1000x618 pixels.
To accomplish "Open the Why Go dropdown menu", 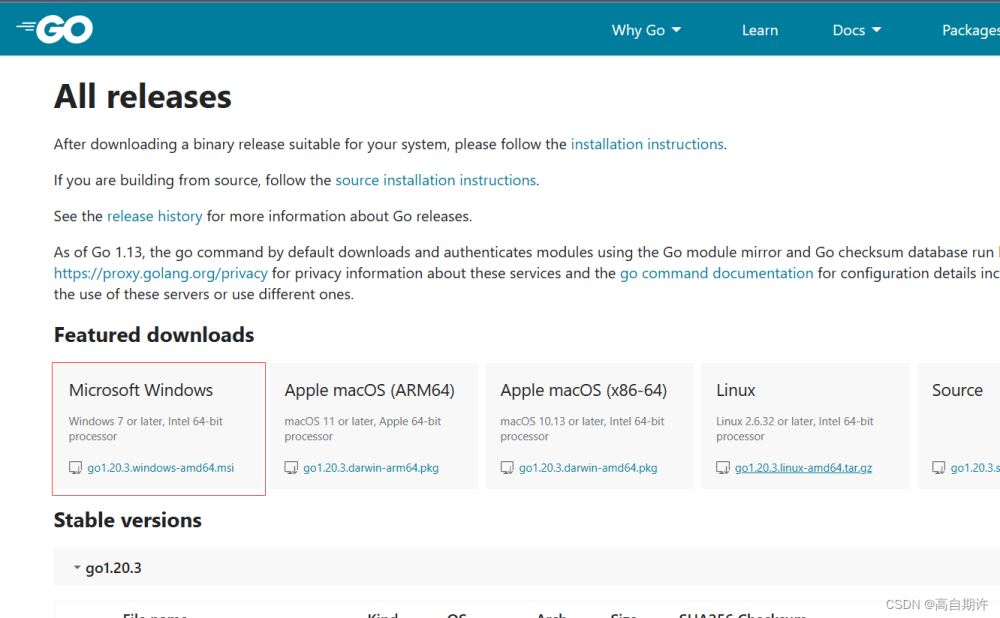I will (646, 30).
